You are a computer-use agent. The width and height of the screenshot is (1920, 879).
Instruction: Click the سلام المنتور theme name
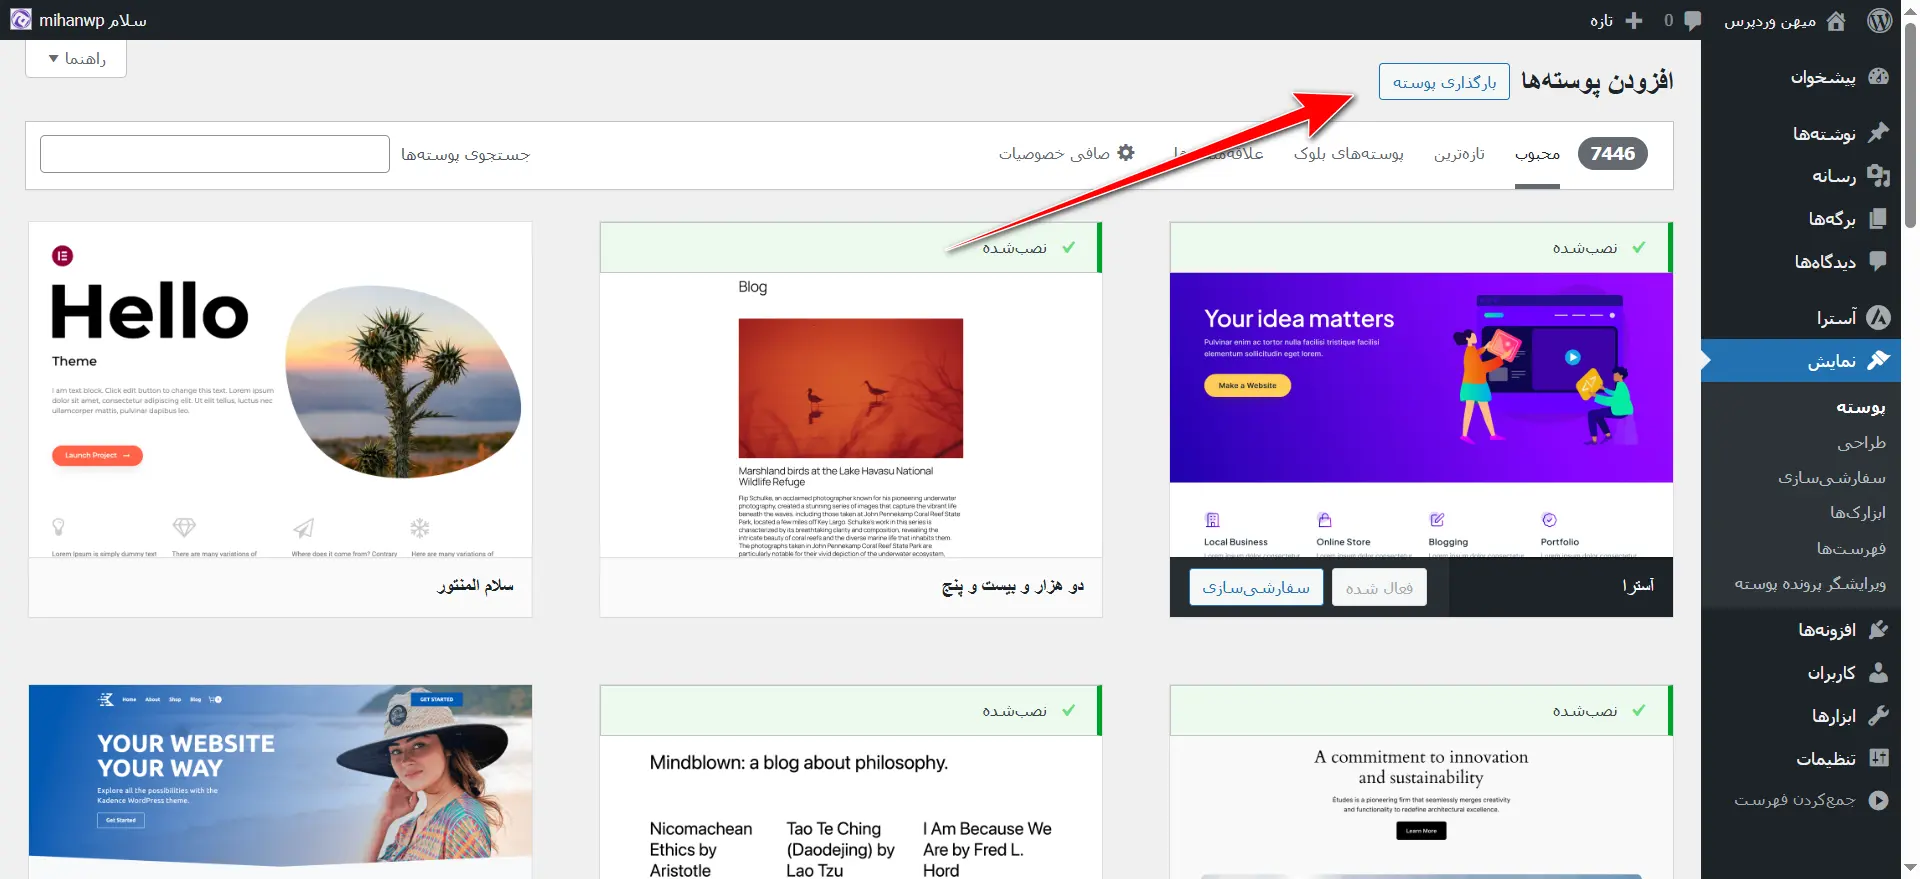point(475,585)
